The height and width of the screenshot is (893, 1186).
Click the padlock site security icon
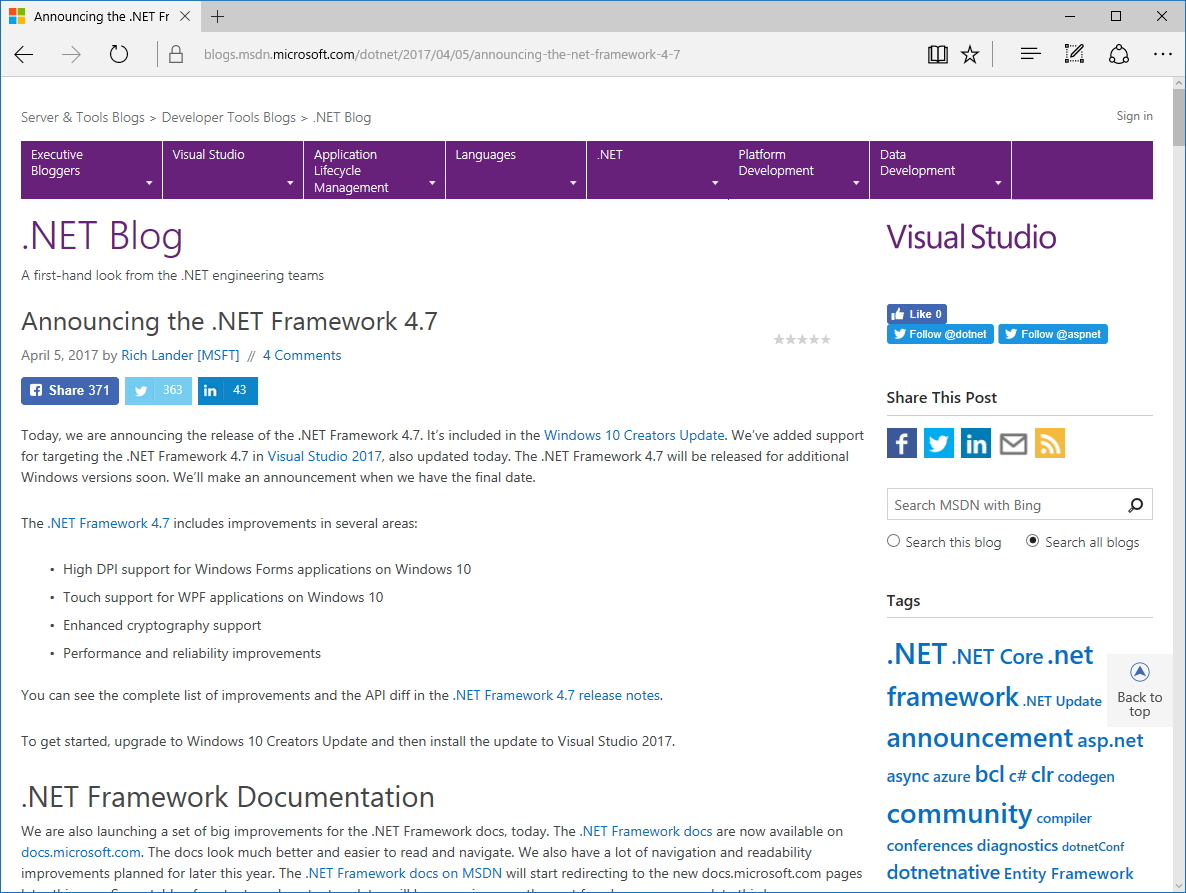click(x=175, y=54)
